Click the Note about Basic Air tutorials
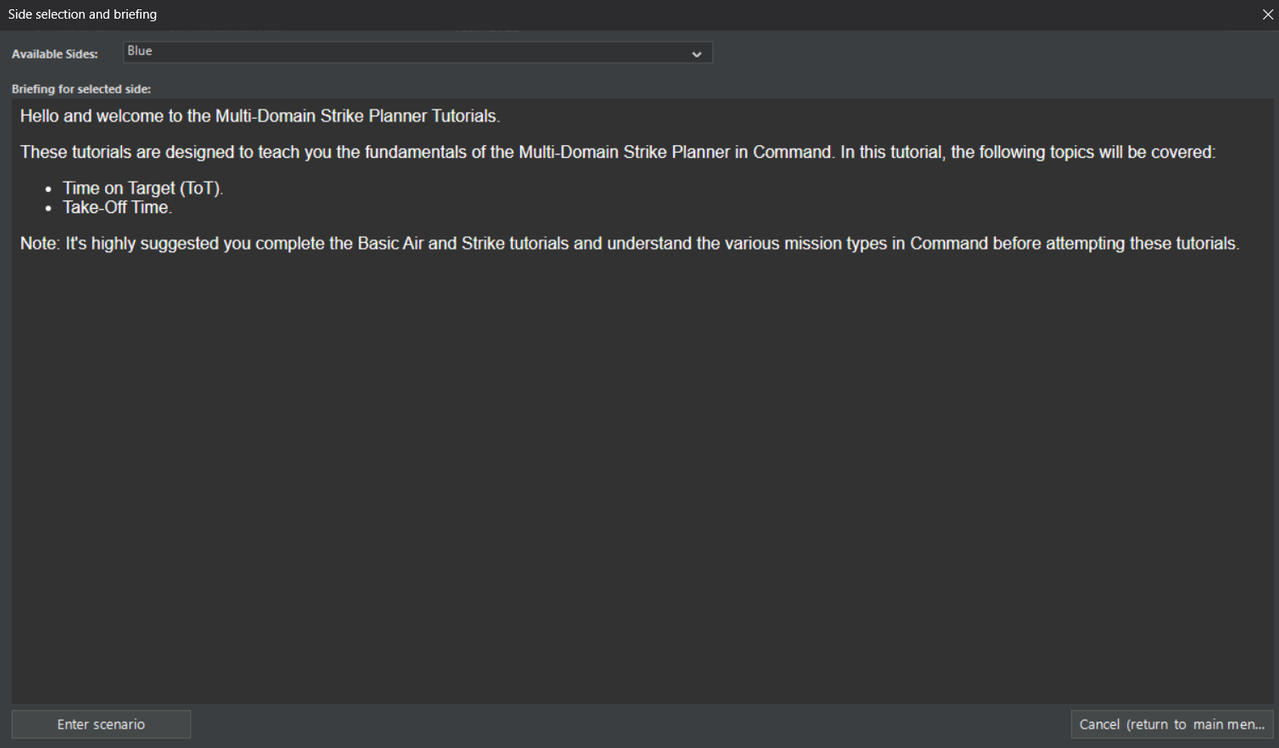The image size is (1279, 748). click(630, 243)
